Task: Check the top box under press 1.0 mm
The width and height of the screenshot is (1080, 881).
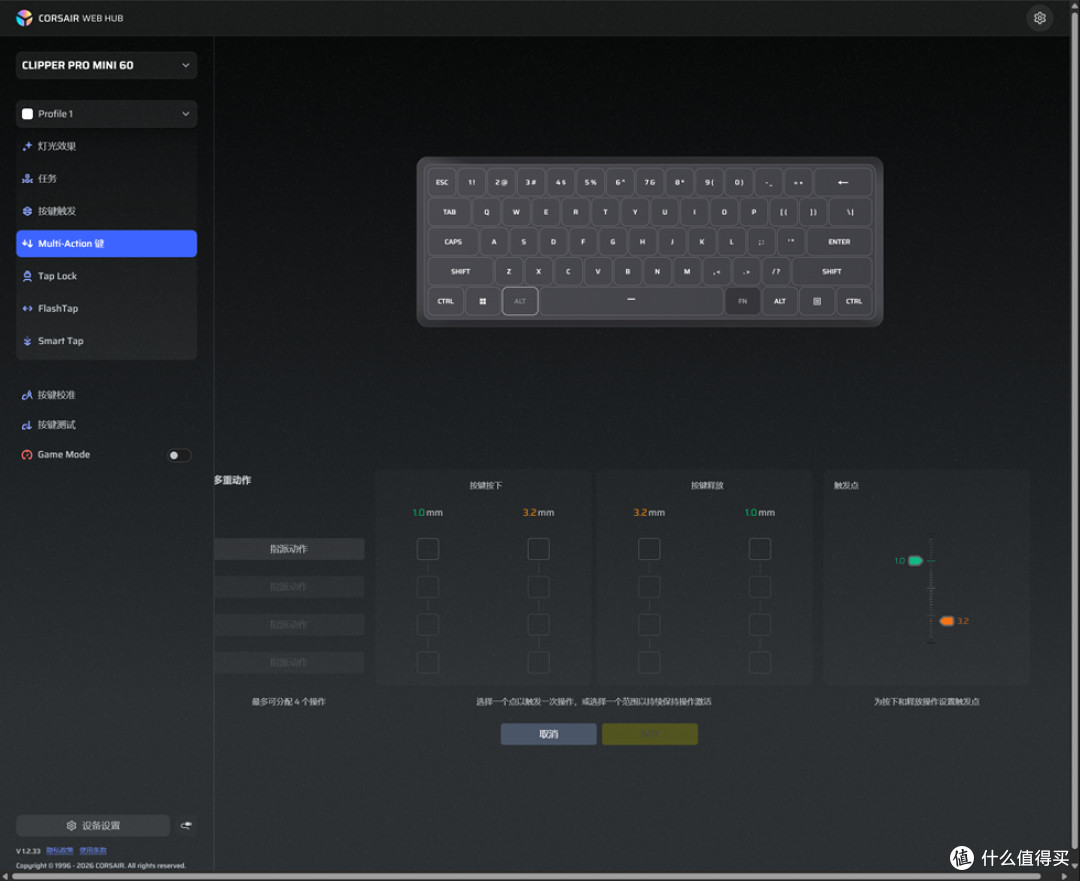Action: [x=428, y=549]
